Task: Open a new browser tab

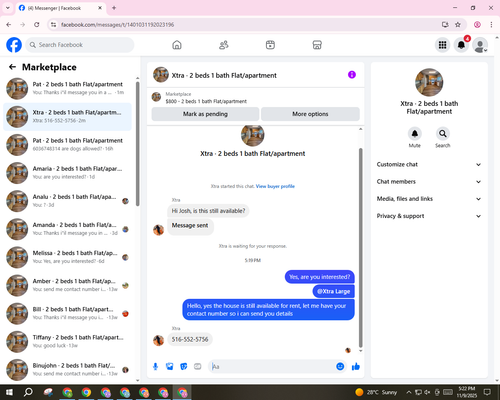Action: [x=114, y=8]
